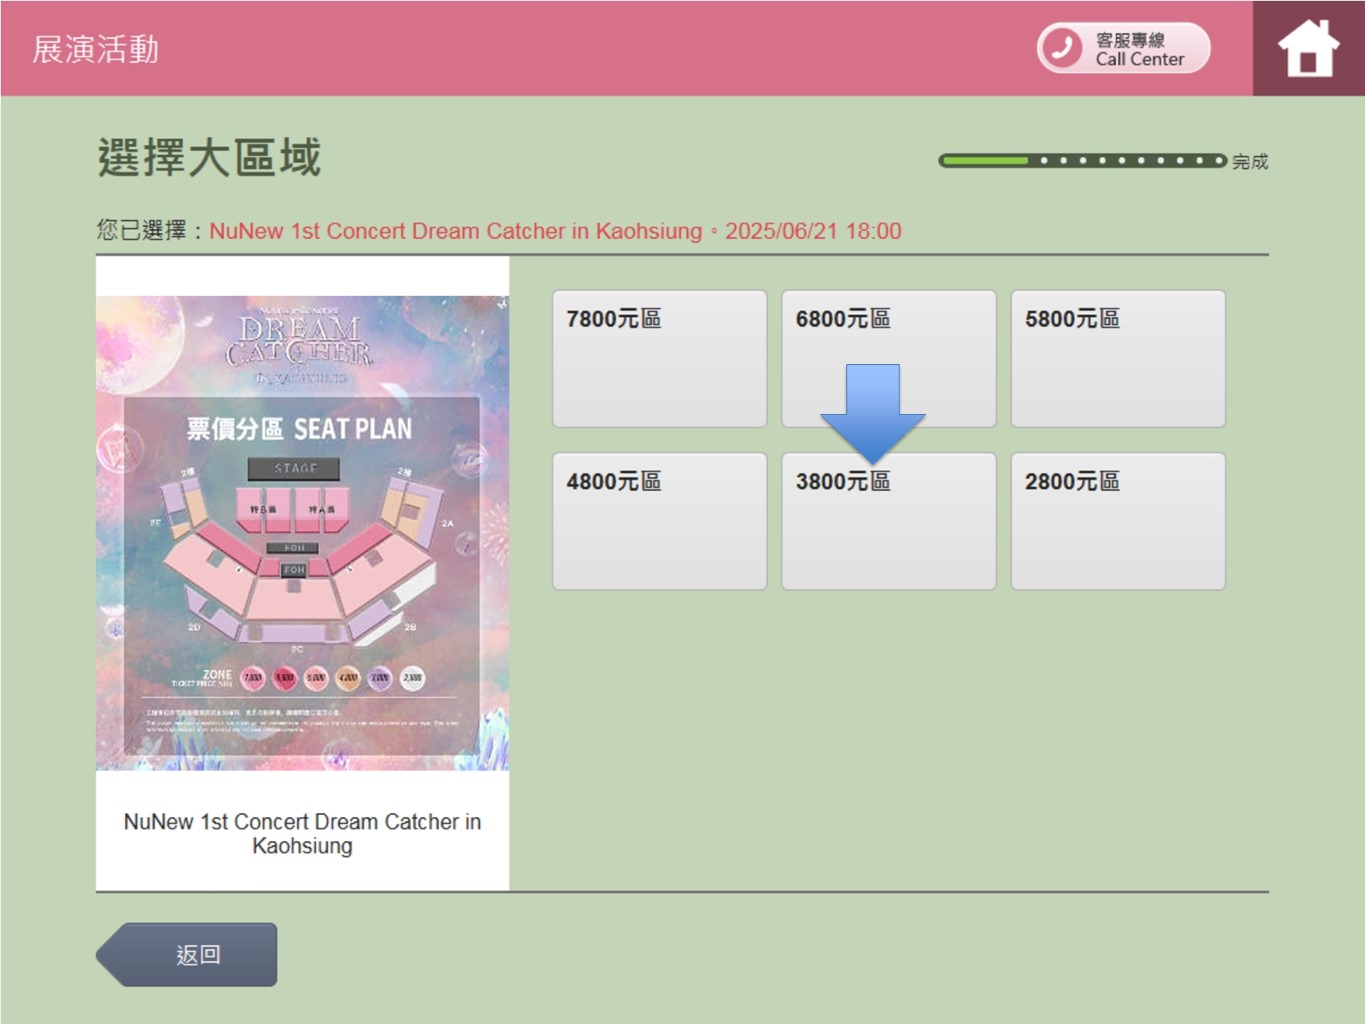1365x1024 pixels.
Task: Tap the 2800元區 zone button
Action: click(1117, 521)
